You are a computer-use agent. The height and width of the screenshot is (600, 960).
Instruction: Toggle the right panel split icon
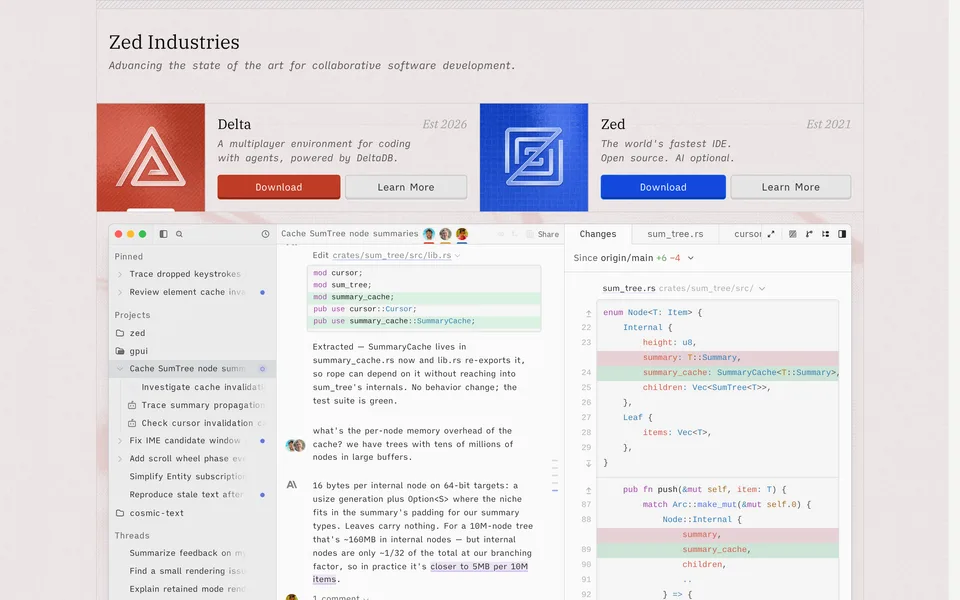tap(842, 234)
